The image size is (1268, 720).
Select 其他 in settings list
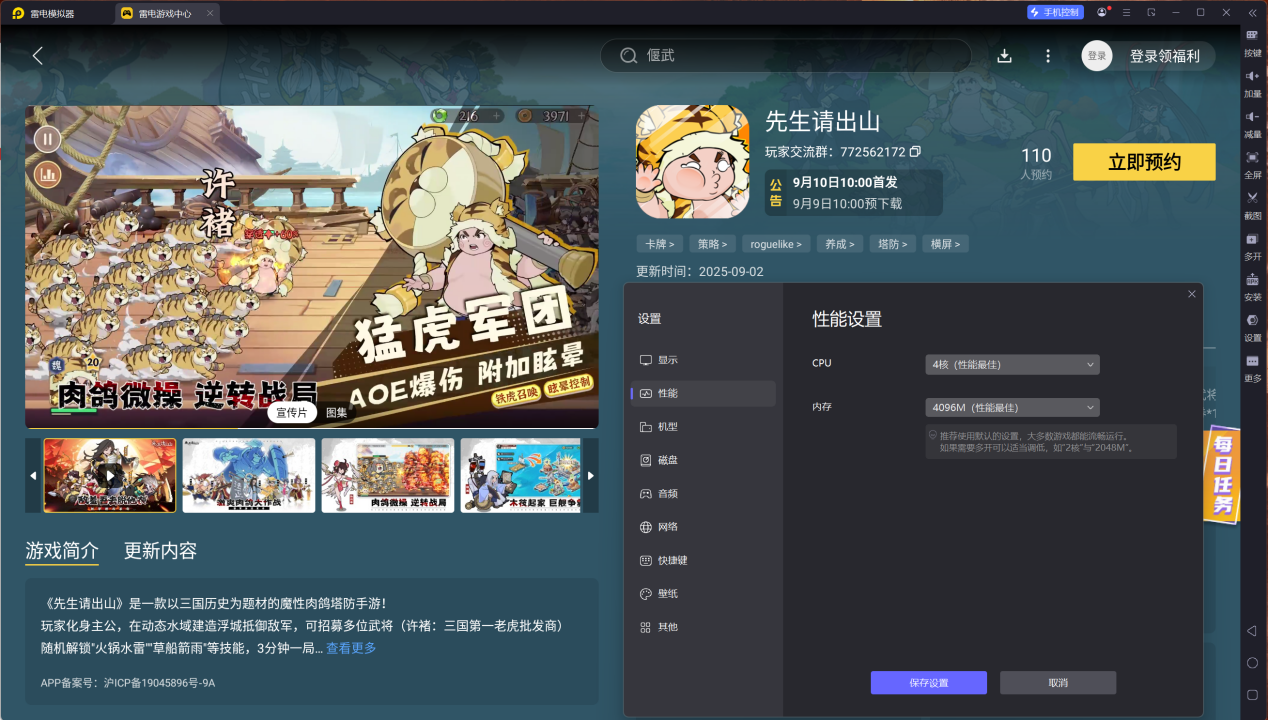[x=703, y=627]
